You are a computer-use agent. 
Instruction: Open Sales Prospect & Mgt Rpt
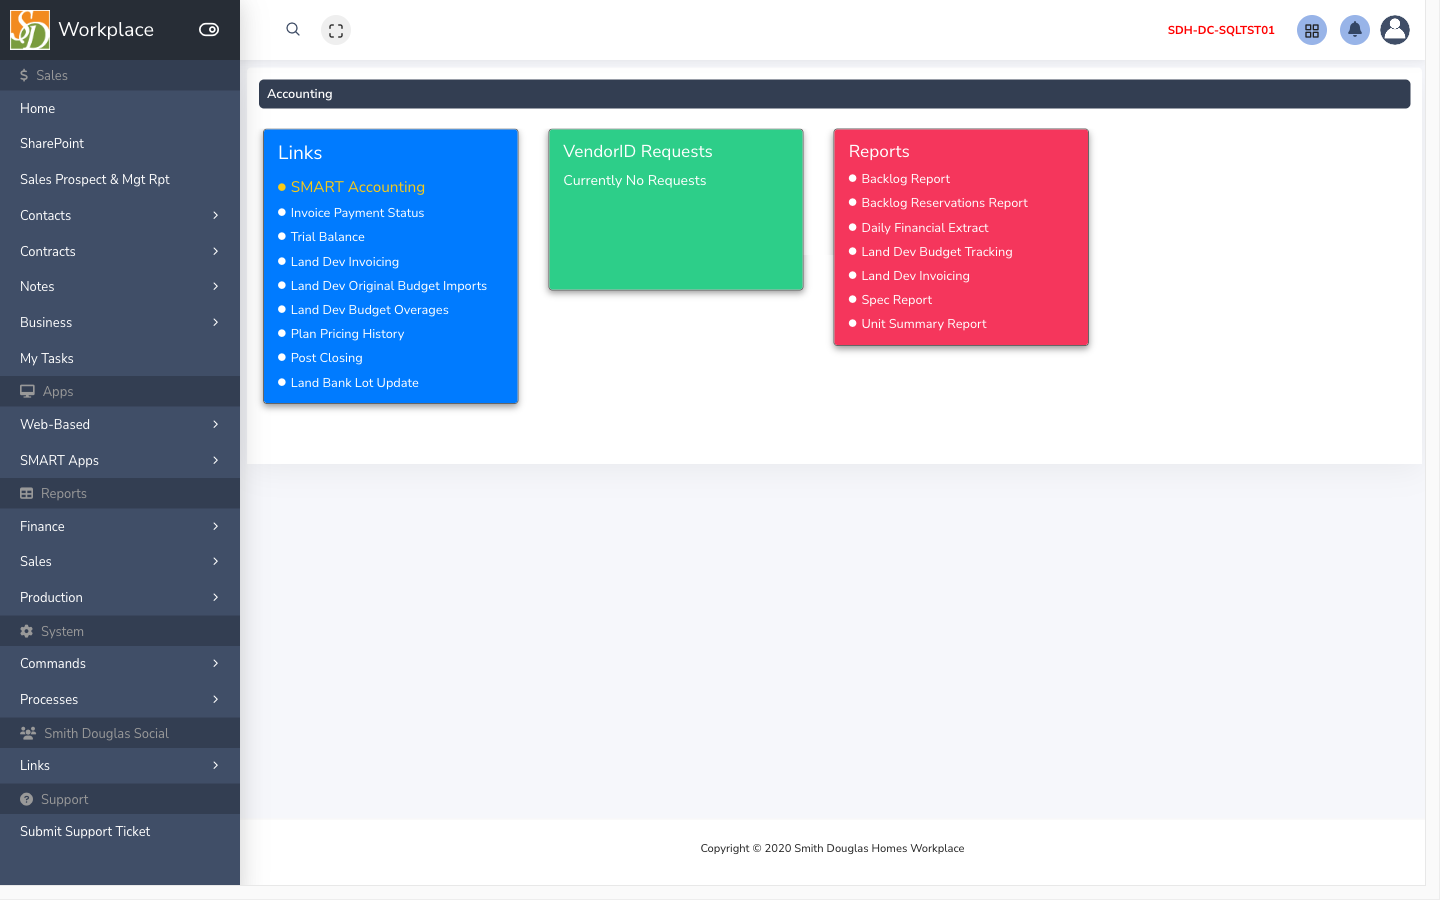tap(120, 180)
